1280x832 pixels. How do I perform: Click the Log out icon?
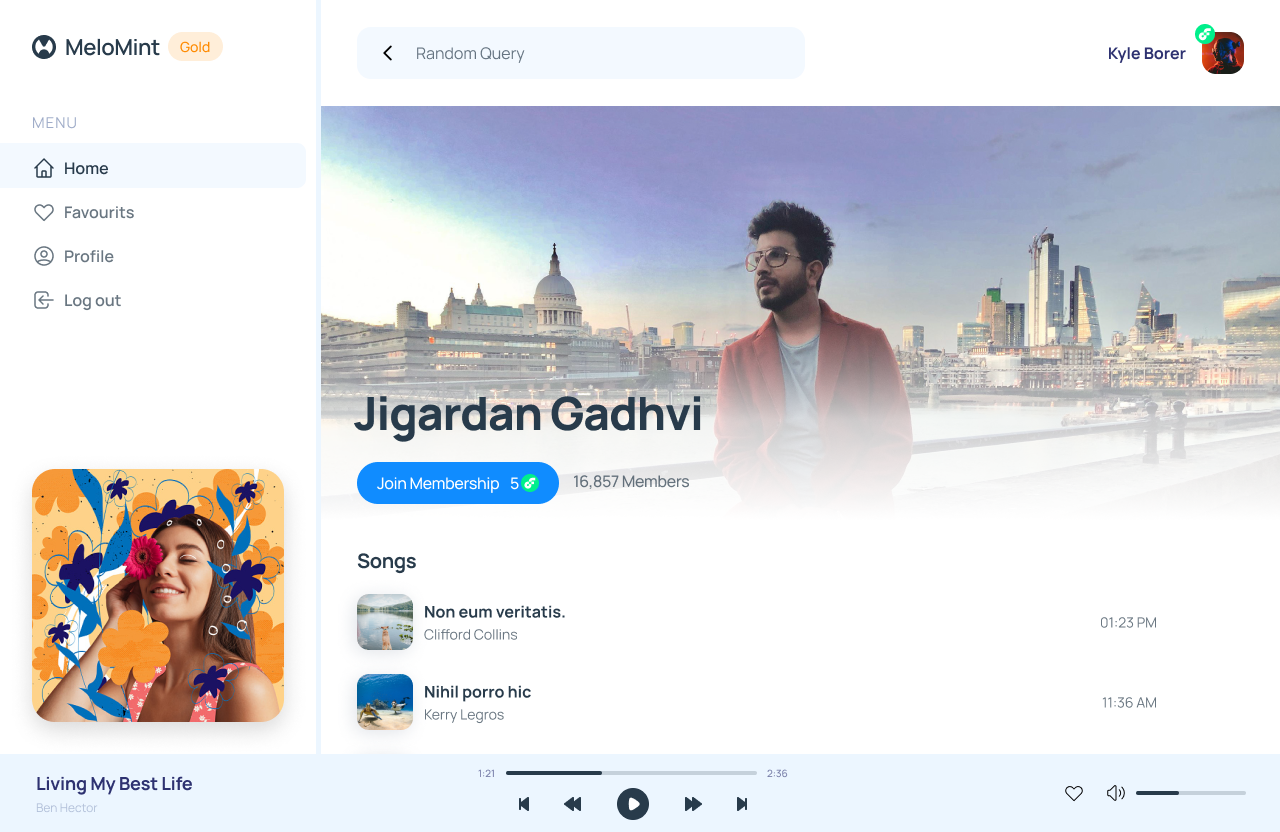pos(43,300)
